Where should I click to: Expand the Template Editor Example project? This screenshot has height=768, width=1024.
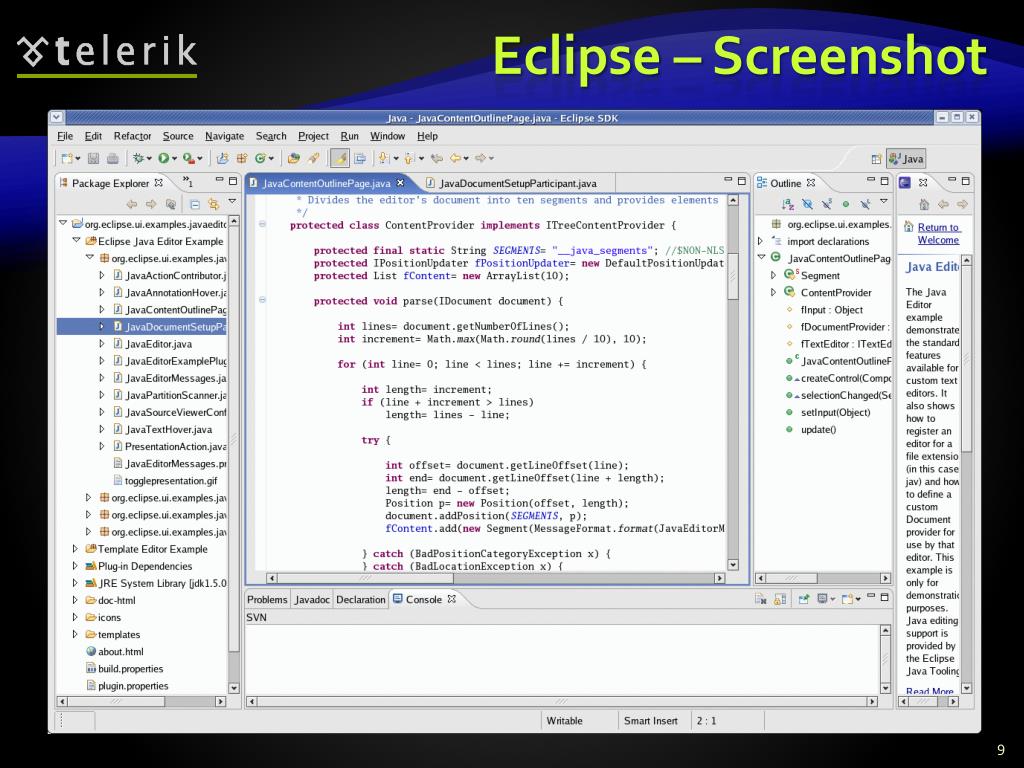click(x=75, y=549)
